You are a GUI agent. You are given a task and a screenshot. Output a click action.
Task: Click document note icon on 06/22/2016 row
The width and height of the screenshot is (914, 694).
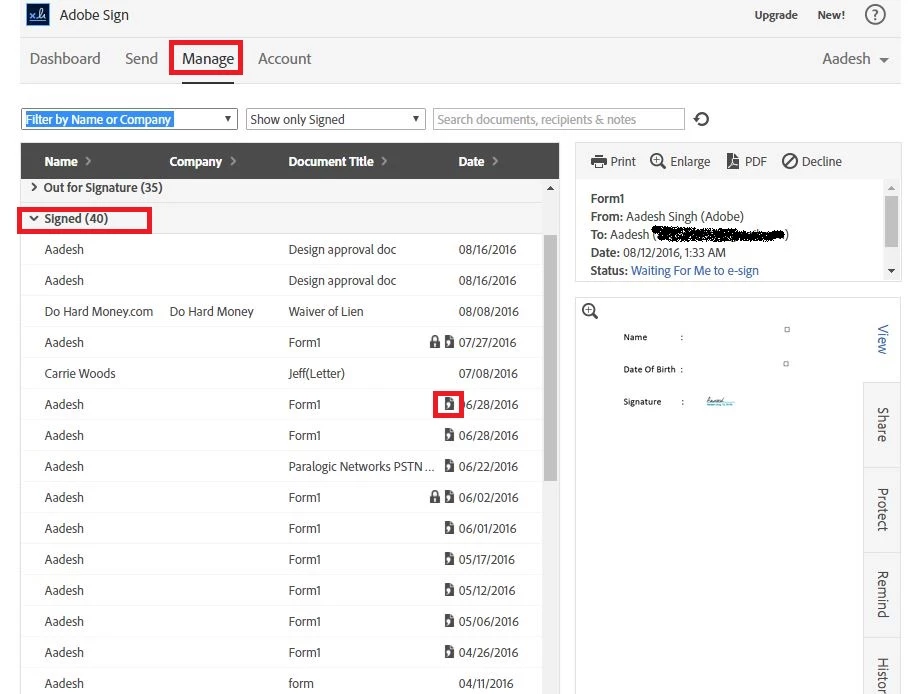pos(449,466)
